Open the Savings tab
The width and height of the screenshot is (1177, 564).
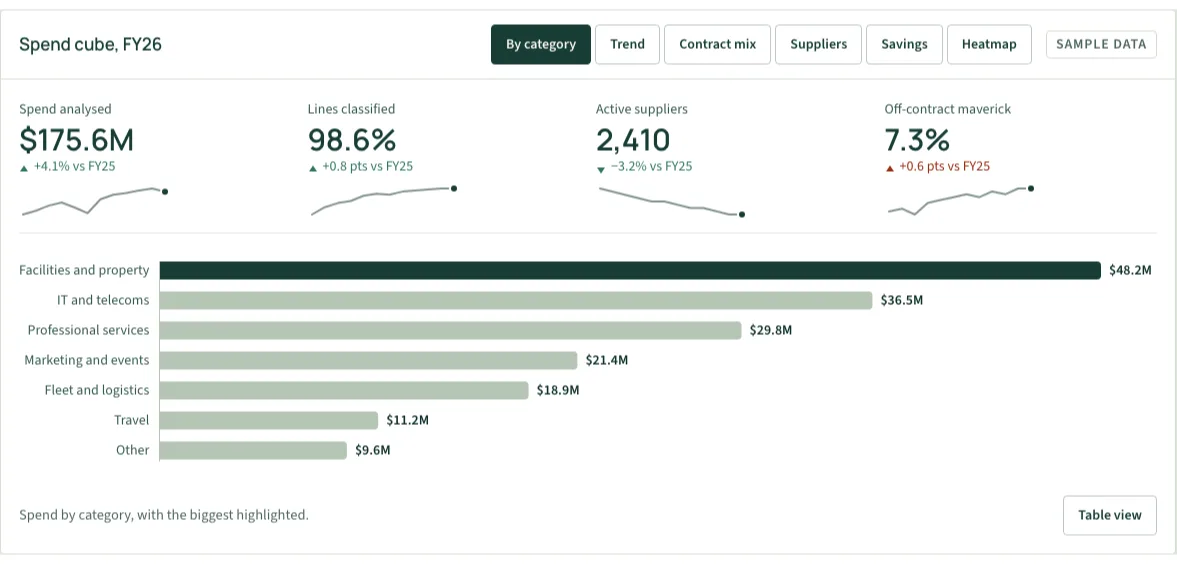point(905,44)
